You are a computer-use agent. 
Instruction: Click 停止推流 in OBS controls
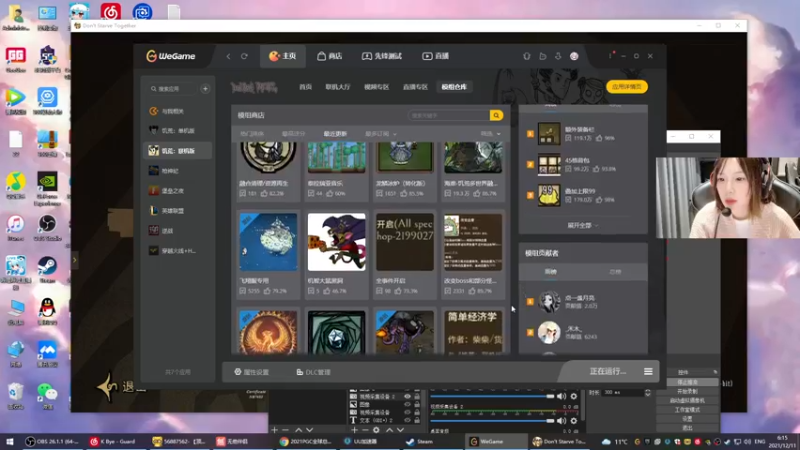tap(687, 382)
